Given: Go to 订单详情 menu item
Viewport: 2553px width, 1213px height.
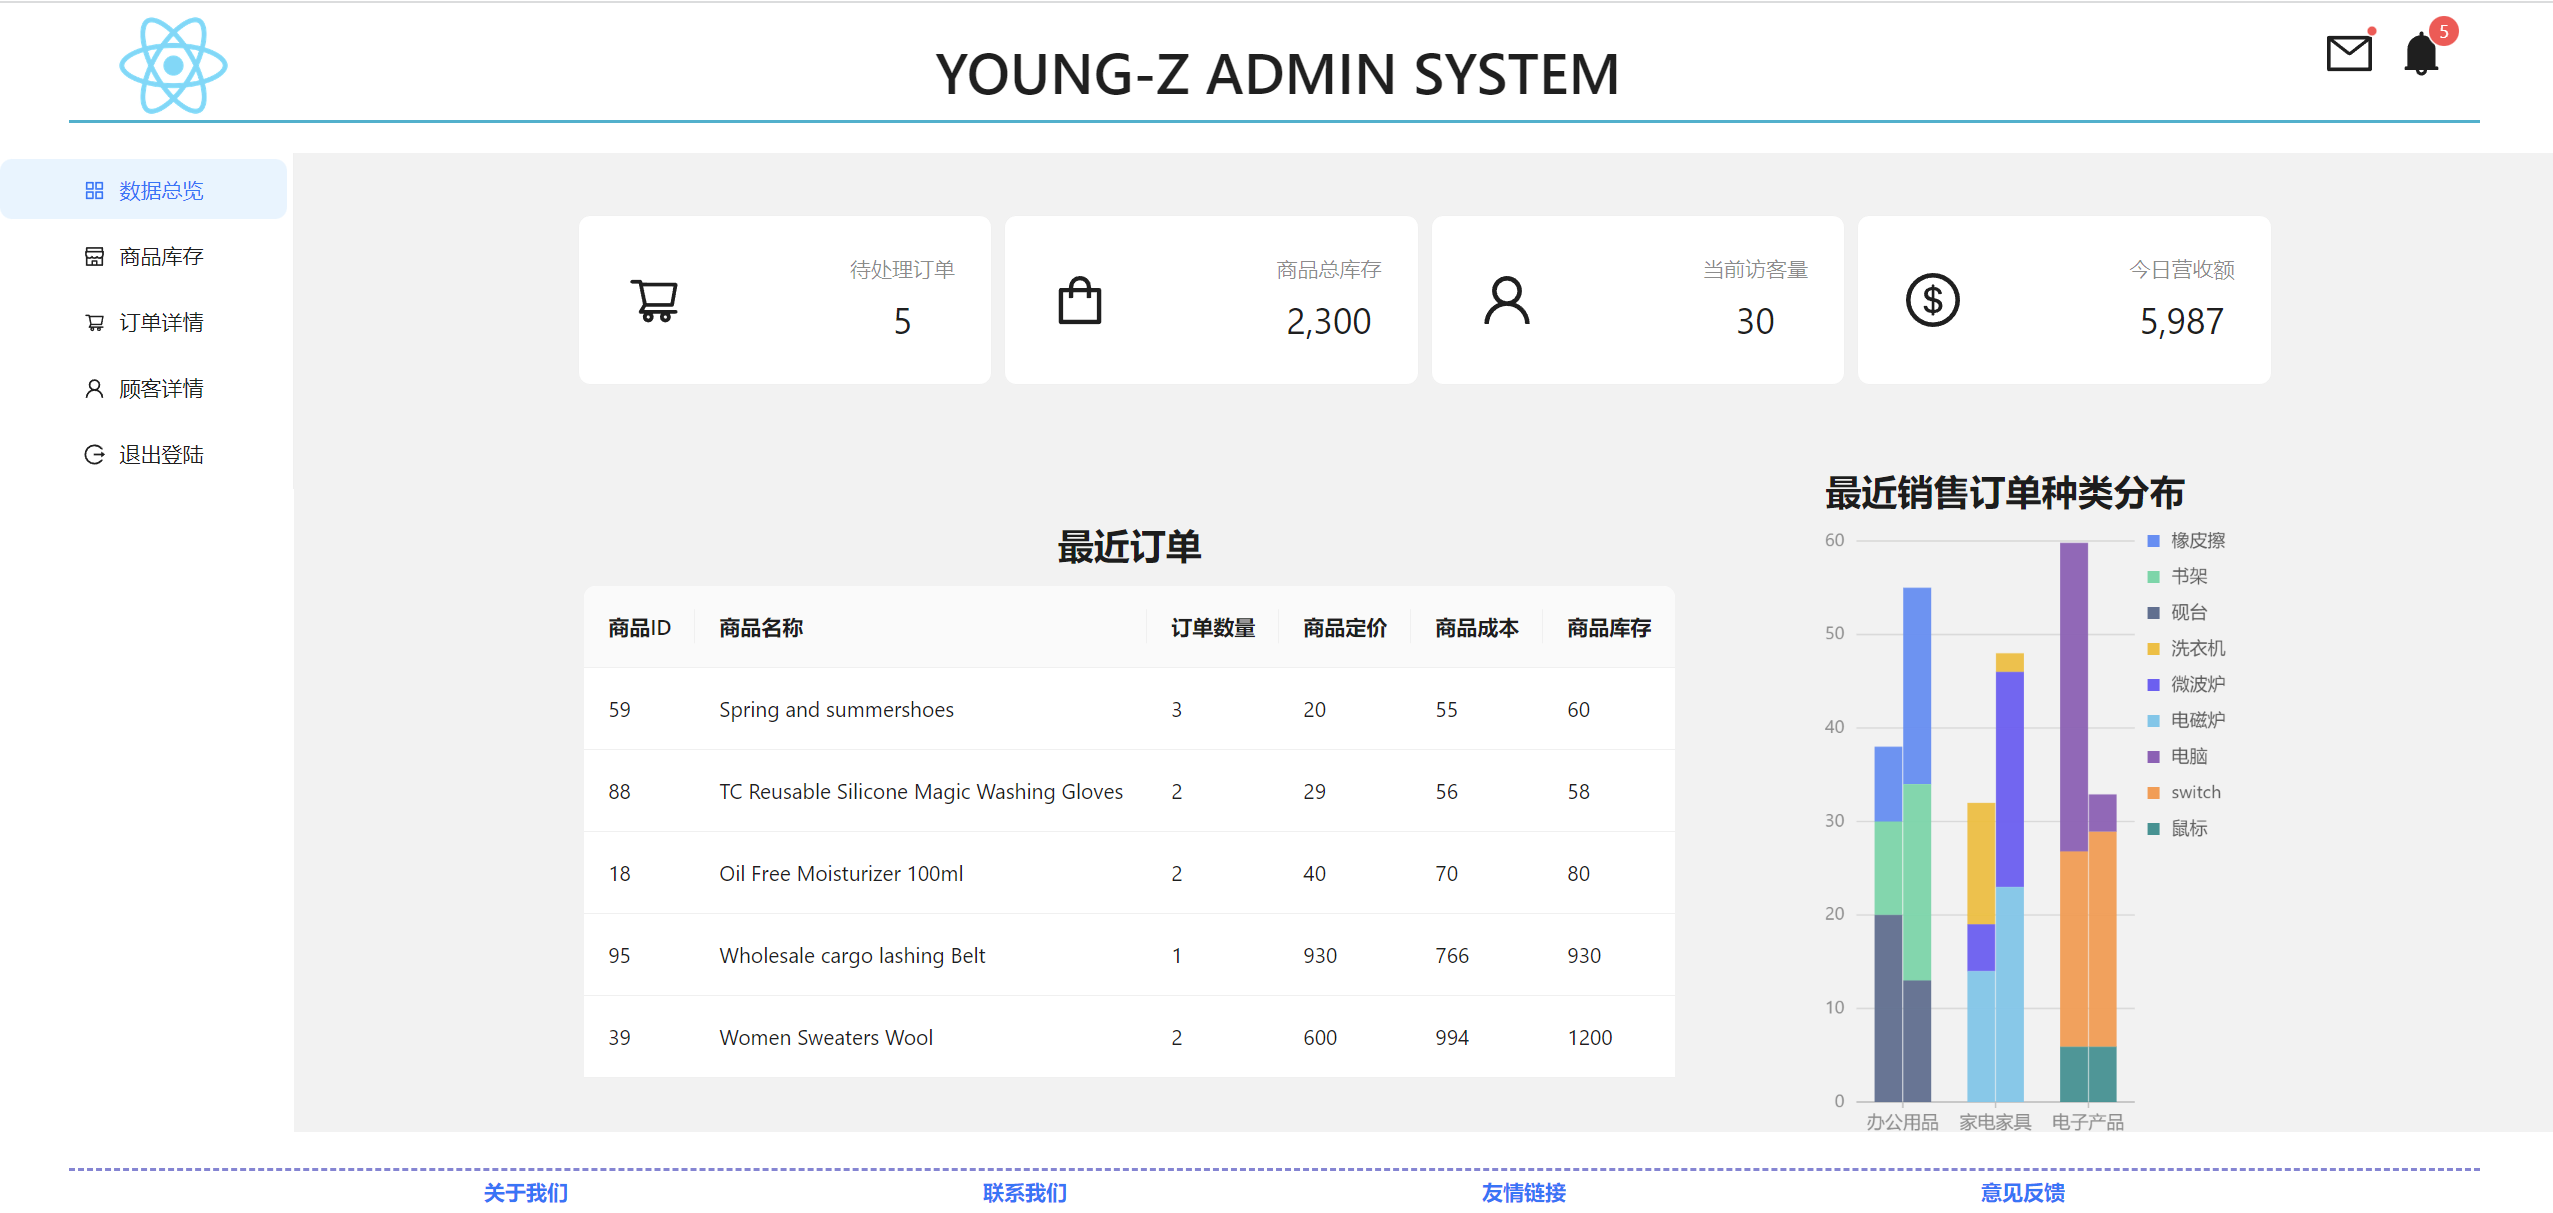Looking at the screenshot, I should [160, 323].
